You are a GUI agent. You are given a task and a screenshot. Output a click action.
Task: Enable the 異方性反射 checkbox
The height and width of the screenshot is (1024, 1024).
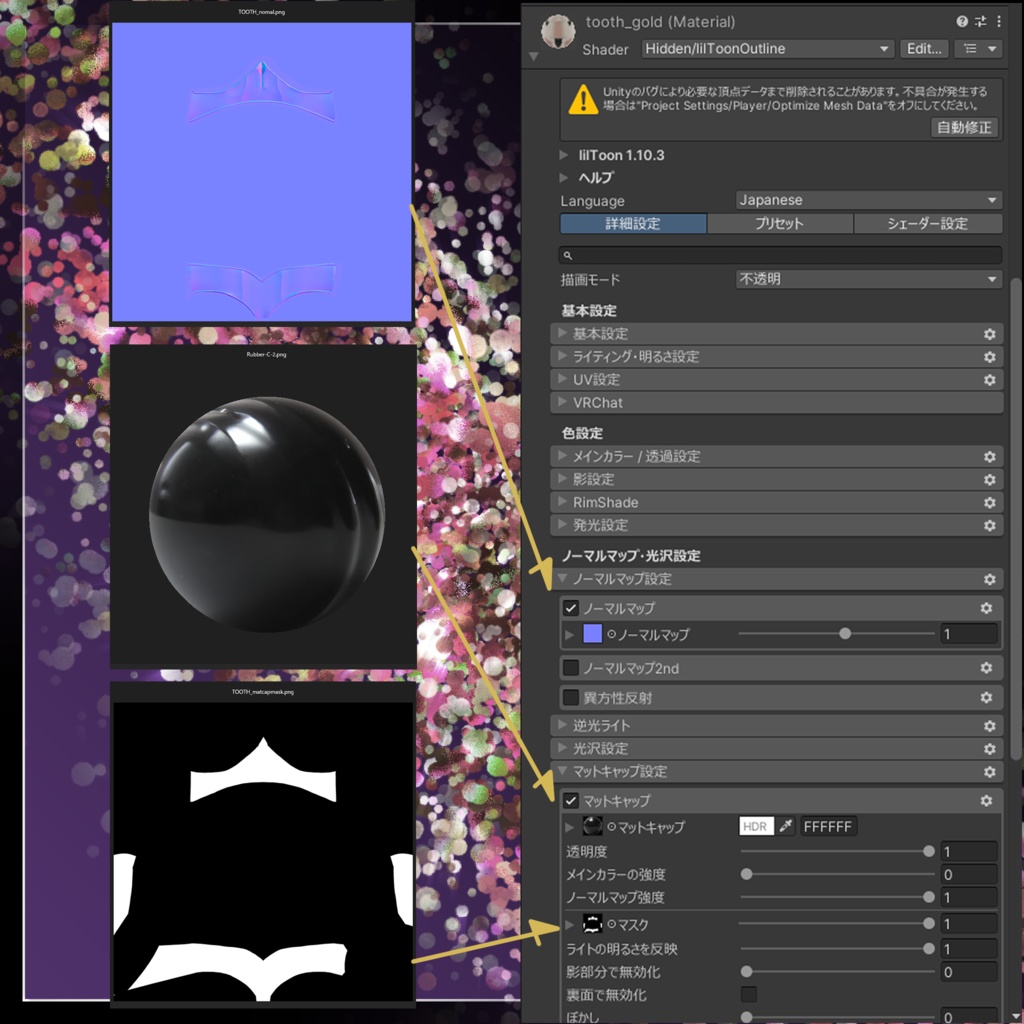point(571,697)
